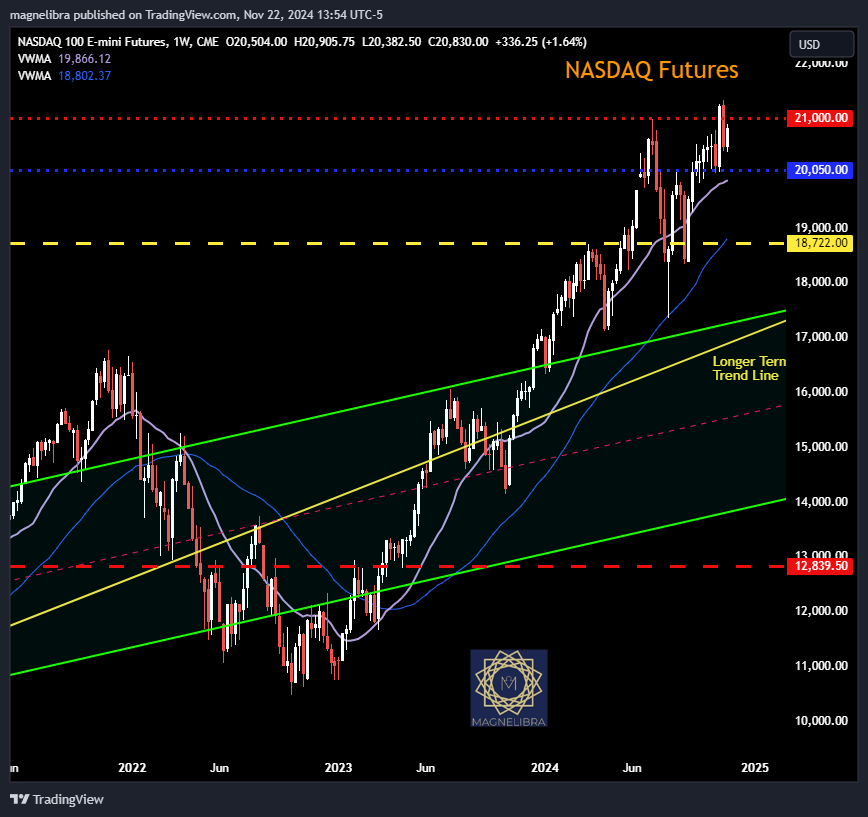
Task: Click the high price H20,905.75 value
Action: tap(324, 42)
